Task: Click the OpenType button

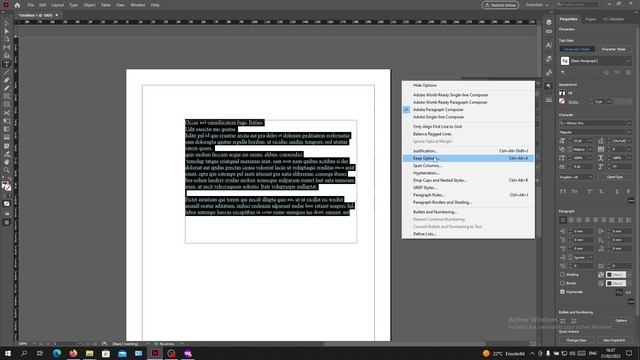Action: [x=615, y=177]
